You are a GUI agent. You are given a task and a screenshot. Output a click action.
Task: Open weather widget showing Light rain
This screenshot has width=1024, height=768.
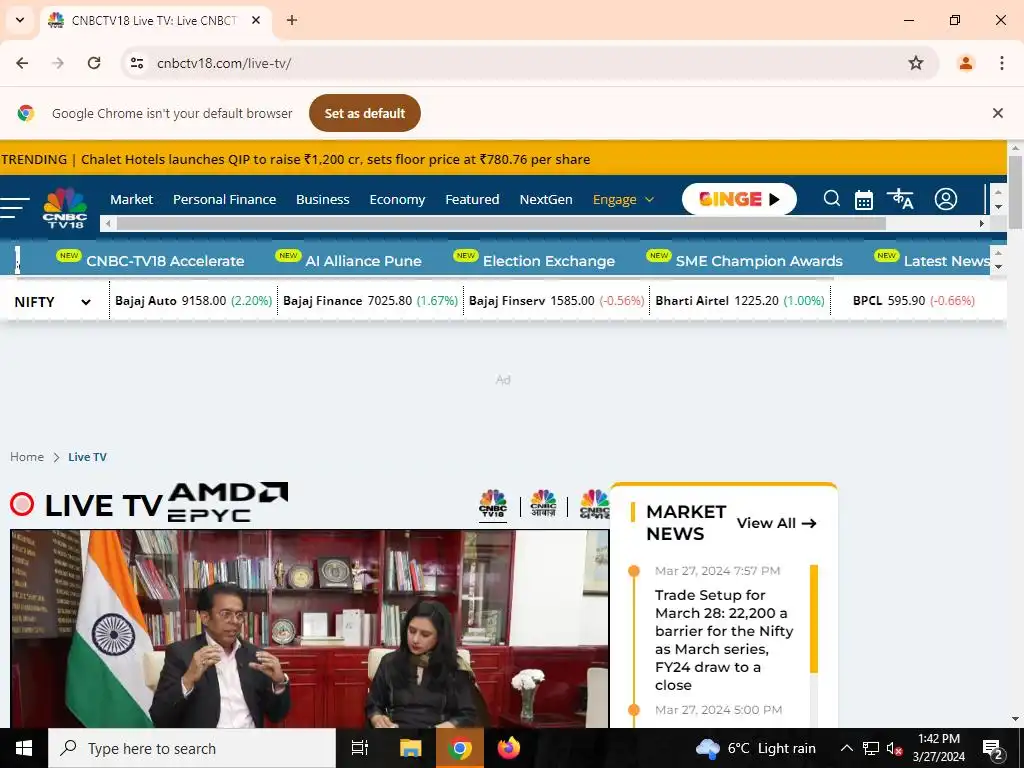756,748
